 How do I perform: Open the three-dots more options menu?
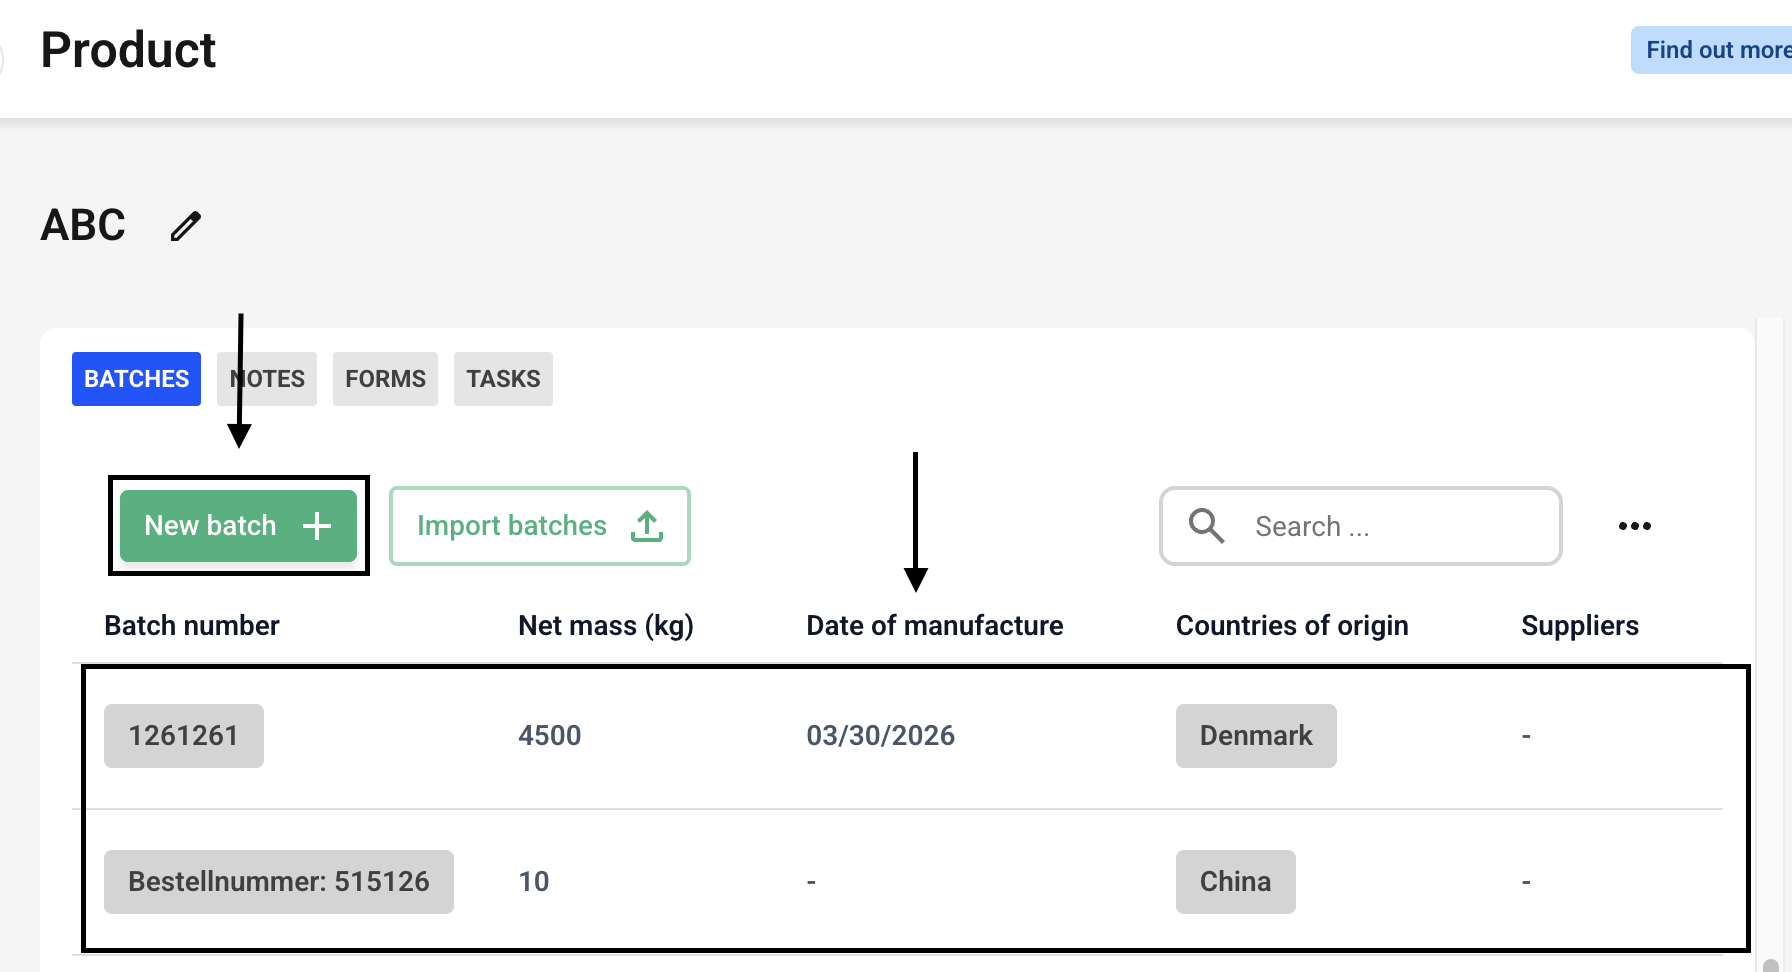tap(1634, 526)
